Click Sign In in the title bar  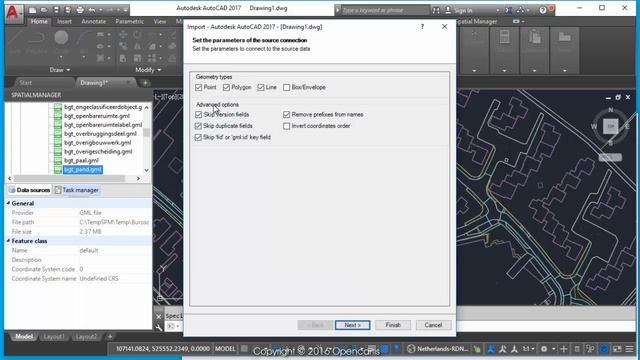(463, 10)
